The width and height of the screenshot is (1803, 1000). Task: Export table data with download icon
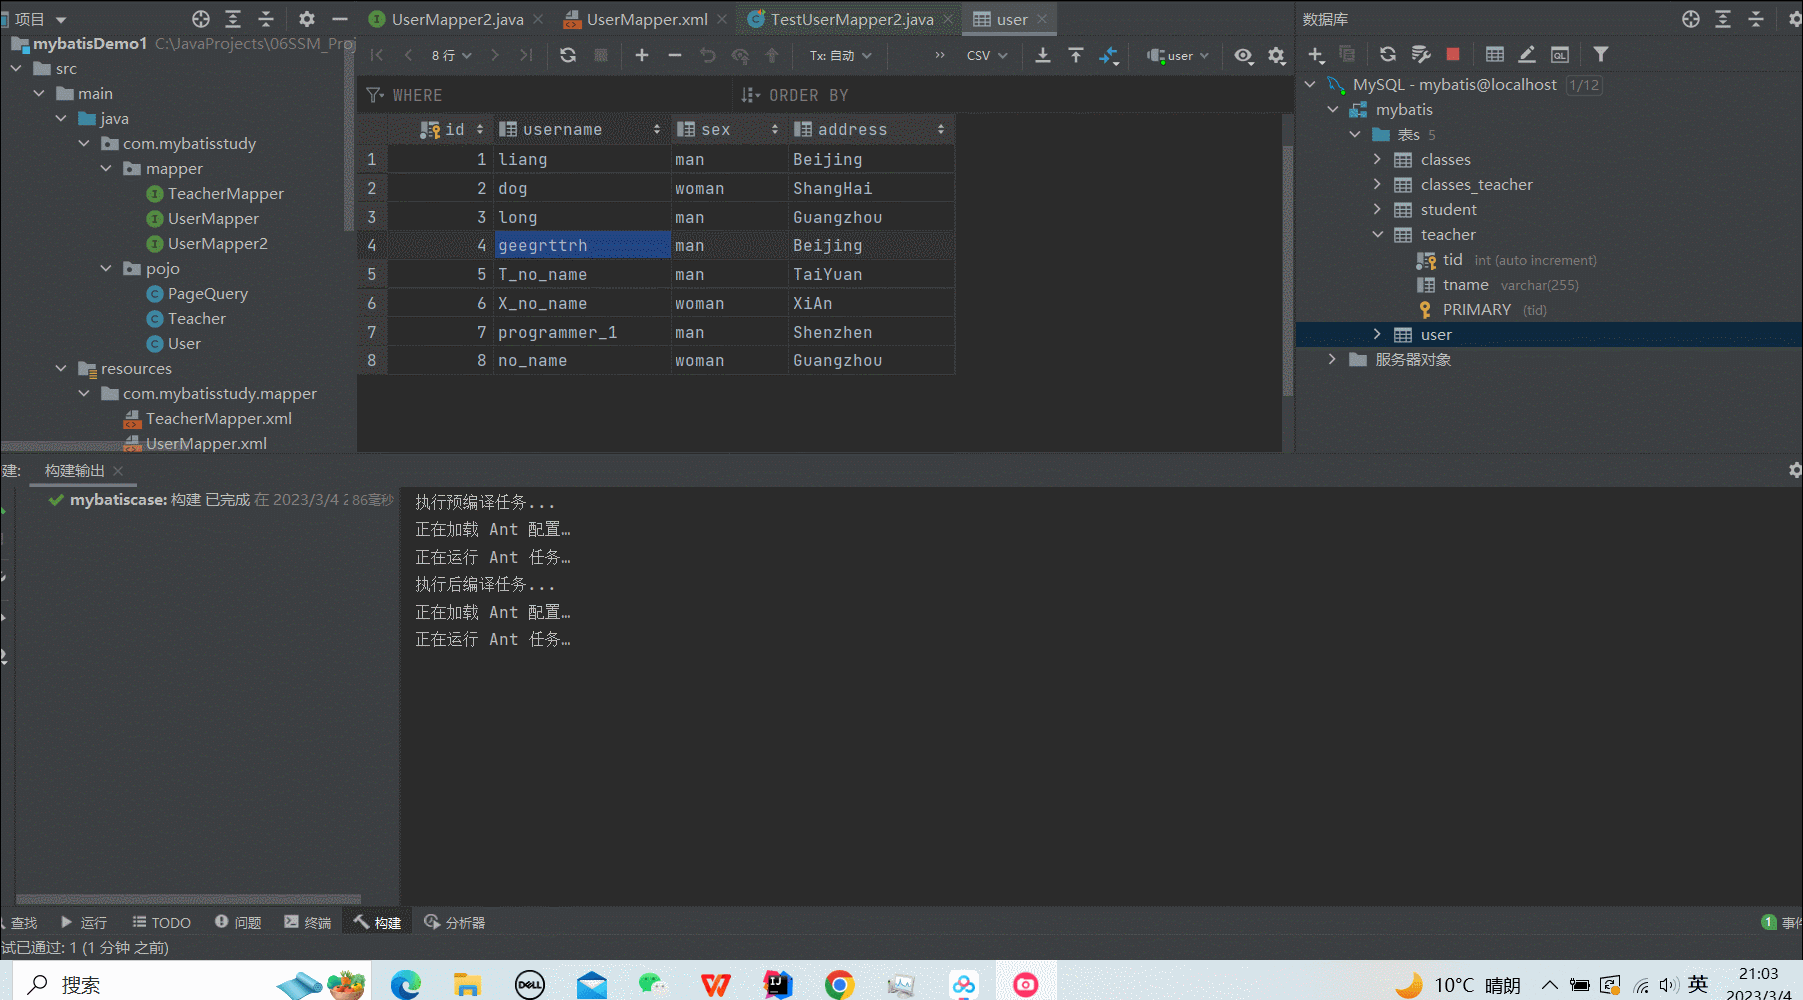(x=1043, y=55)
